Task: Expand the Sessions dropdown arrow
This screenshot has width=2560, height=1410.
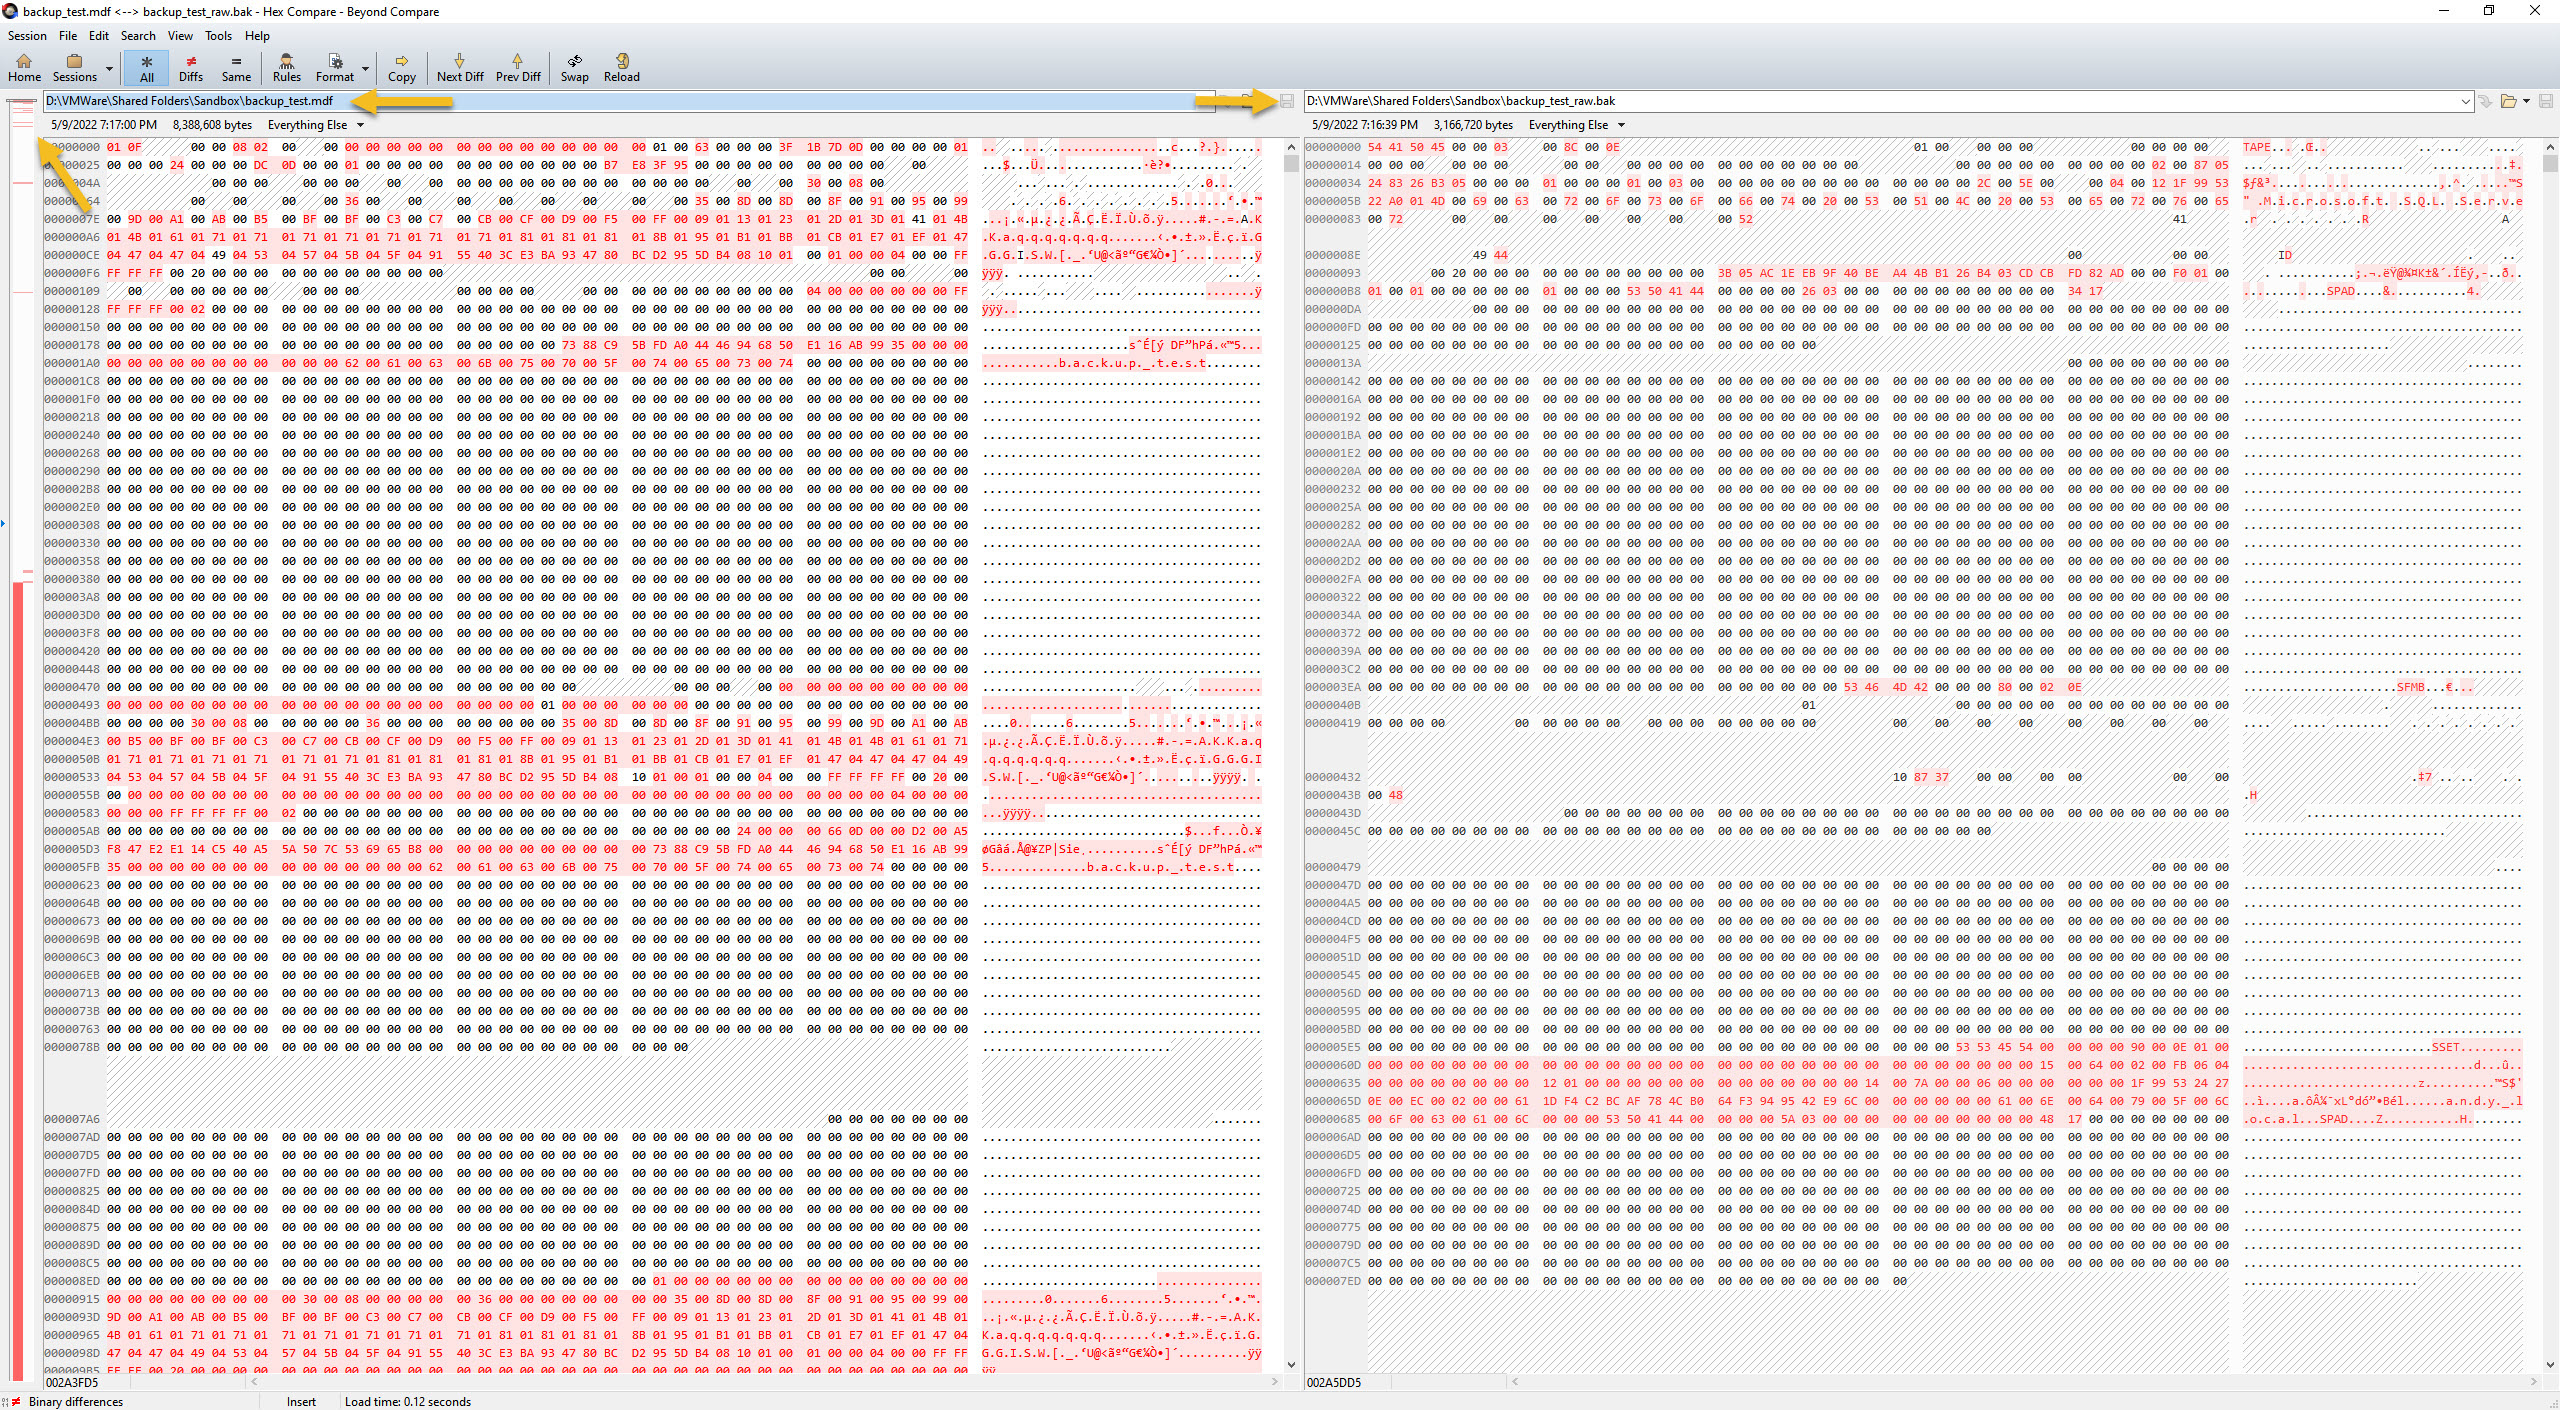Action: [x=109, y=69]
